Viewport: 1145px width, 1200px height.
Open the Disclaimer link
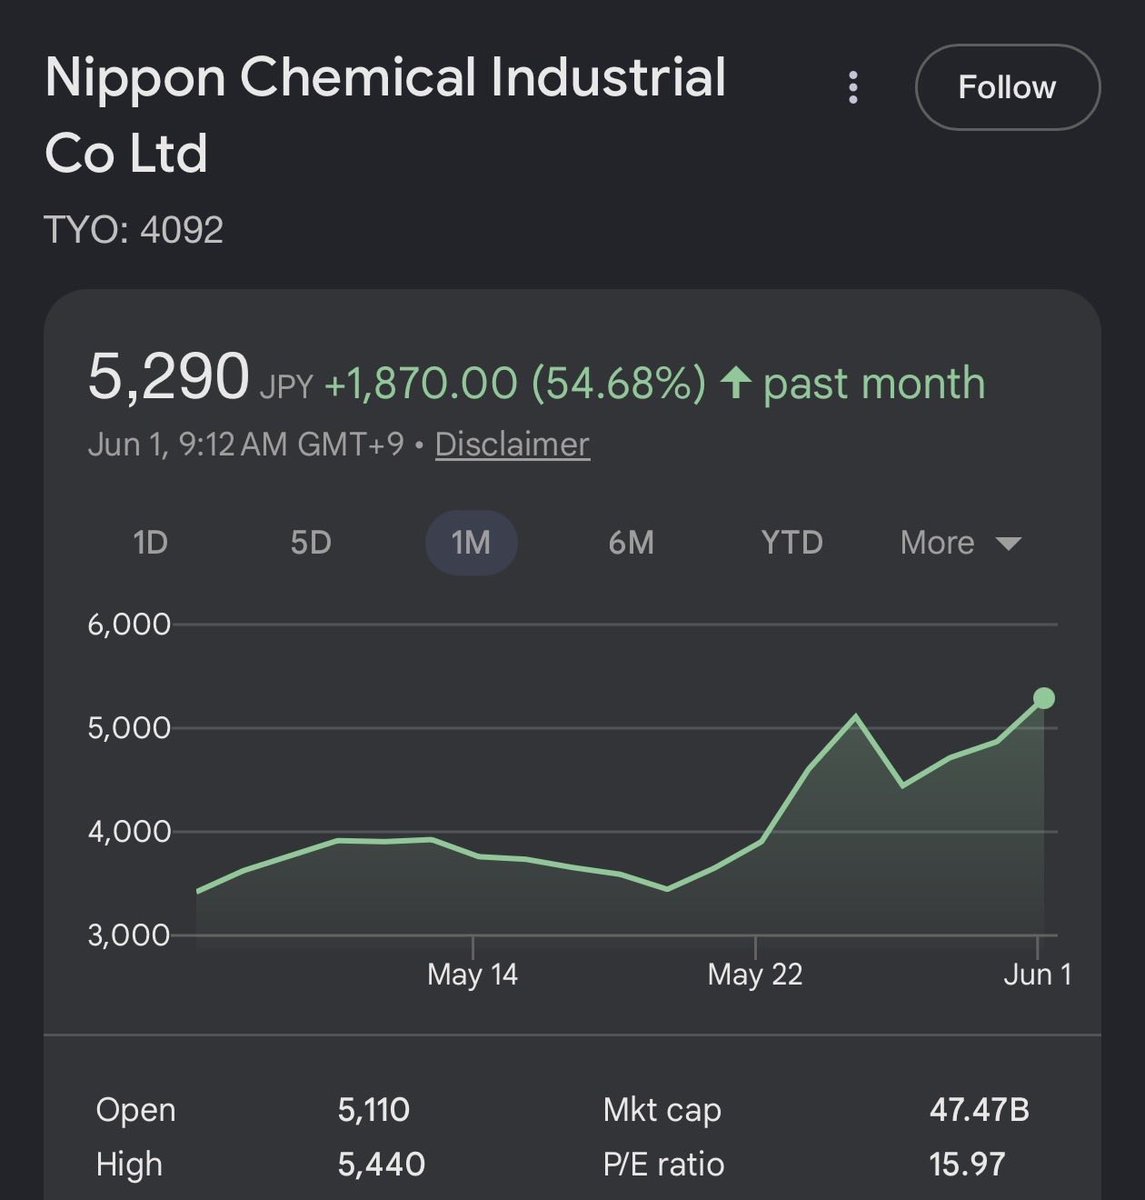512,444
